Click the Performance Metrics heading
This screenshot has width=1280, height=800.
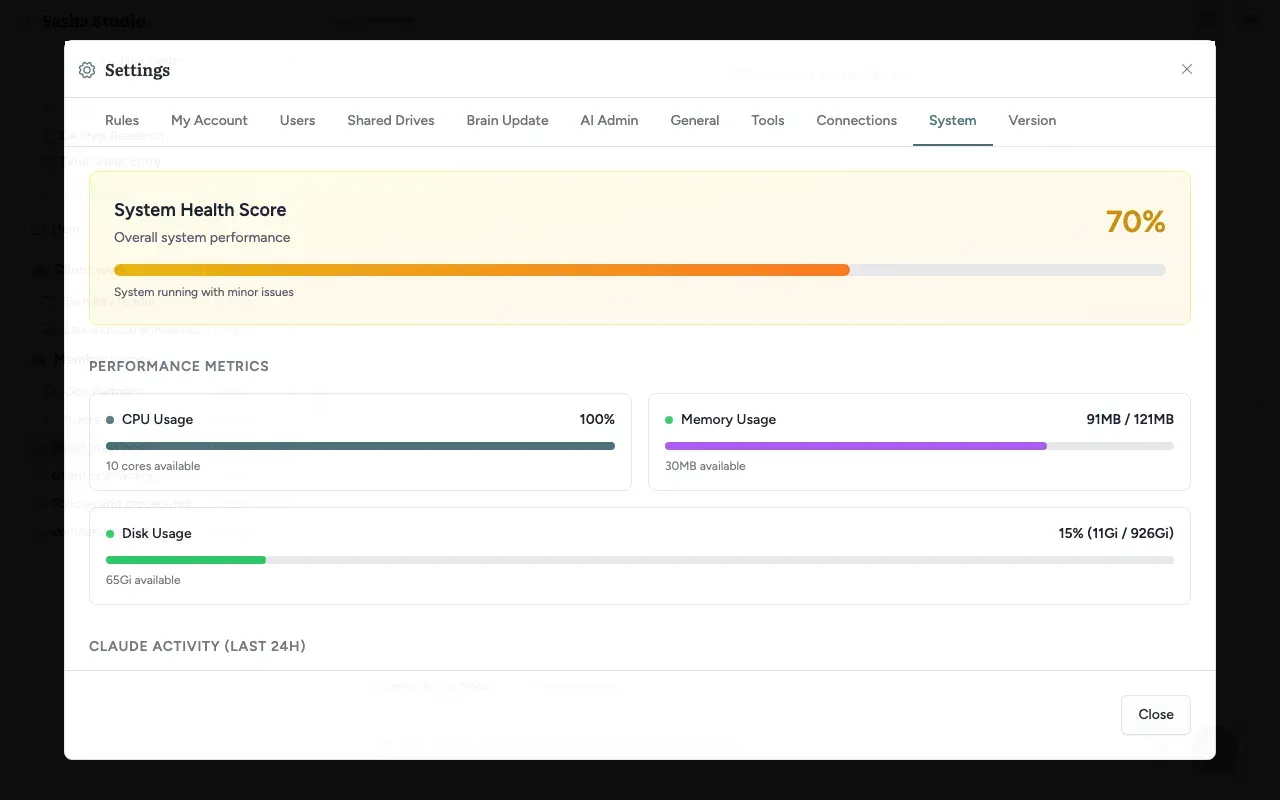(179, 366)
